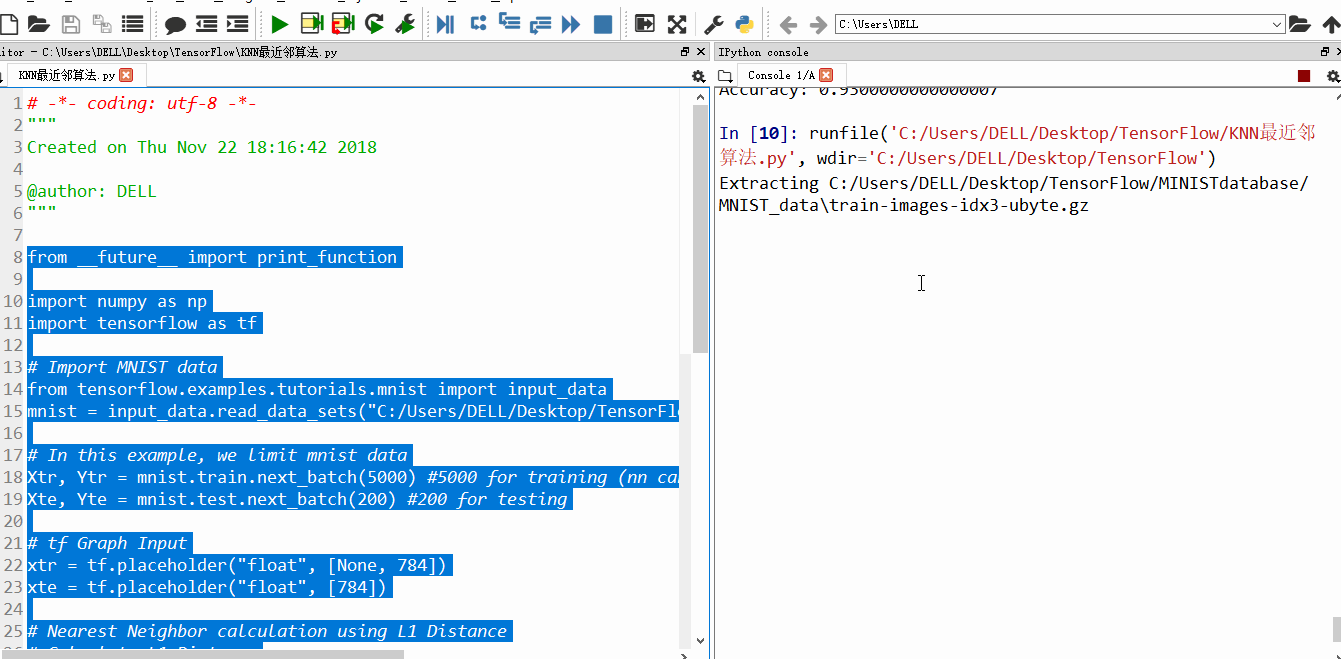
Task: Click the console vertical scrollbar thumb
Action: [x=1336, y=629]
